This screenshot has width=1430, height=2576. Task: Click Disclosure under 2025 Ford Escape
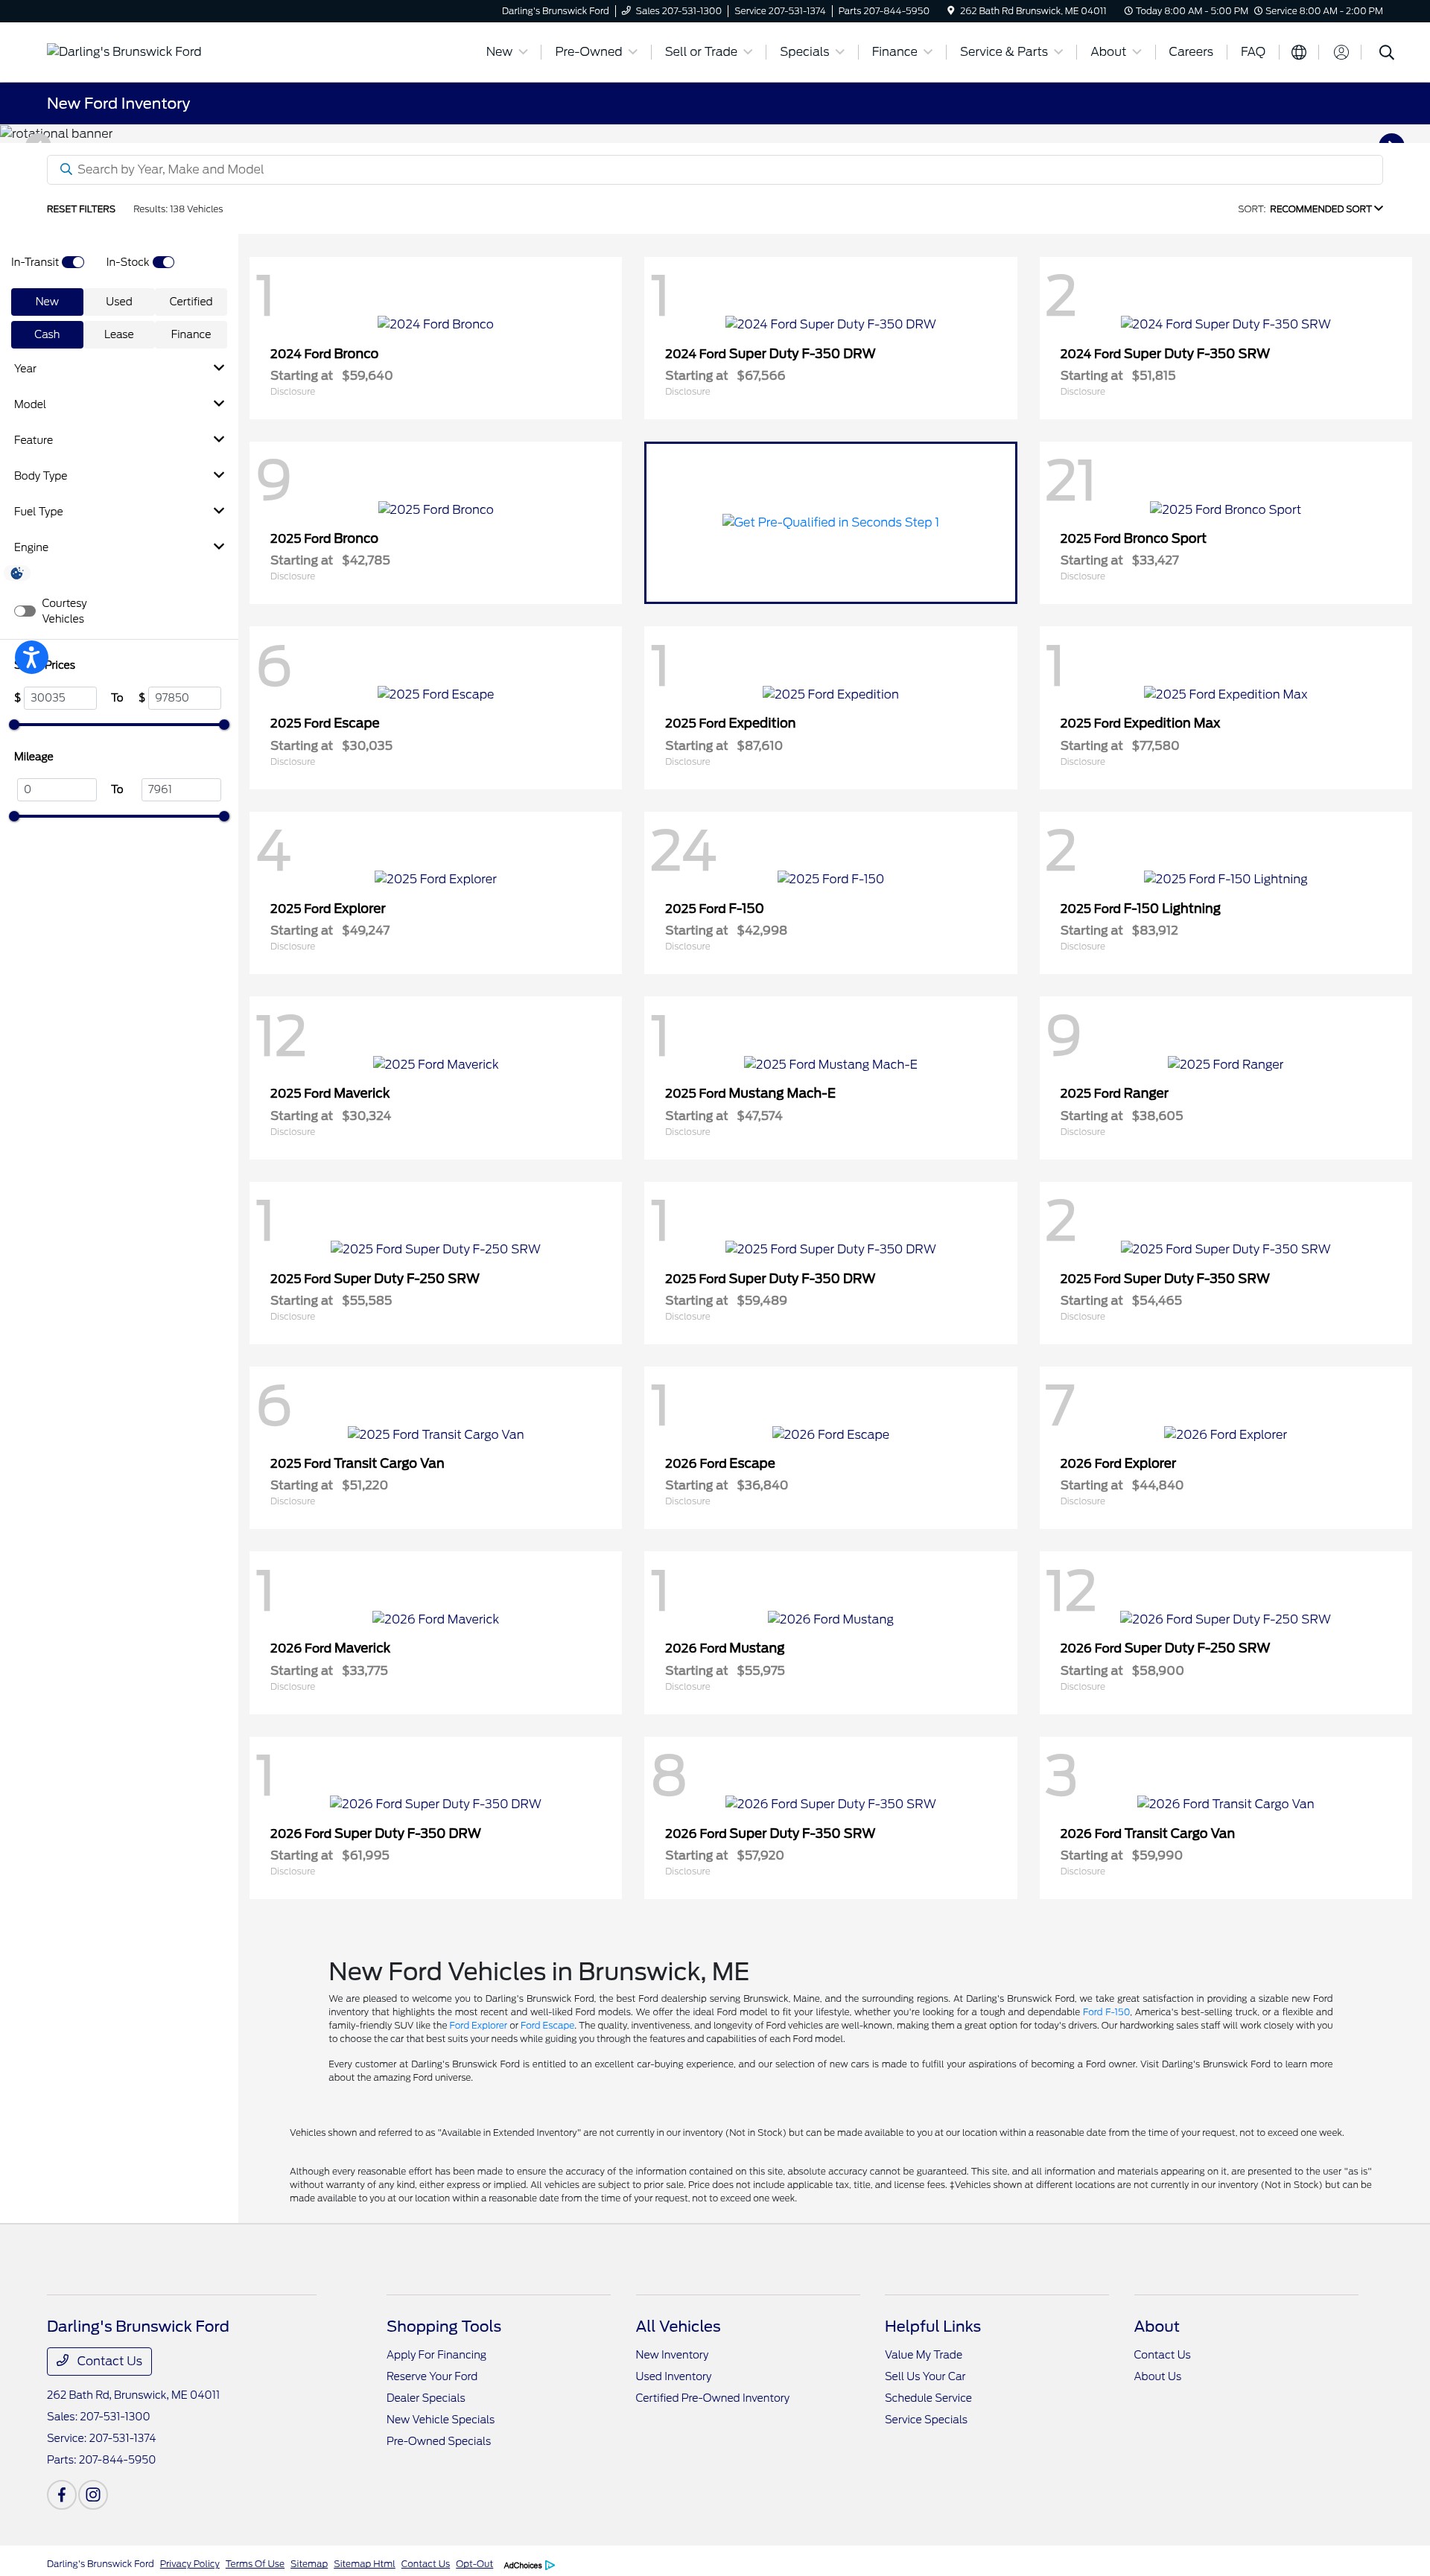(x=292, y=762)
